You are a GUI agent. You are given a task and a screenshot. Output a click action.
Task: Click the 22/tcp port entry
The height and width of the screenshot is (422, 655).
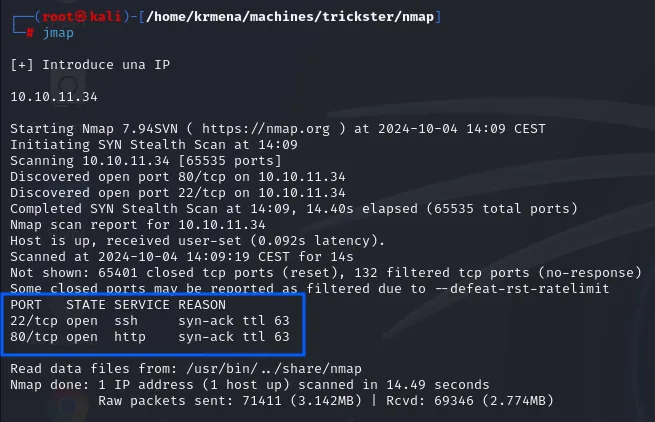(x=34, y=321)
